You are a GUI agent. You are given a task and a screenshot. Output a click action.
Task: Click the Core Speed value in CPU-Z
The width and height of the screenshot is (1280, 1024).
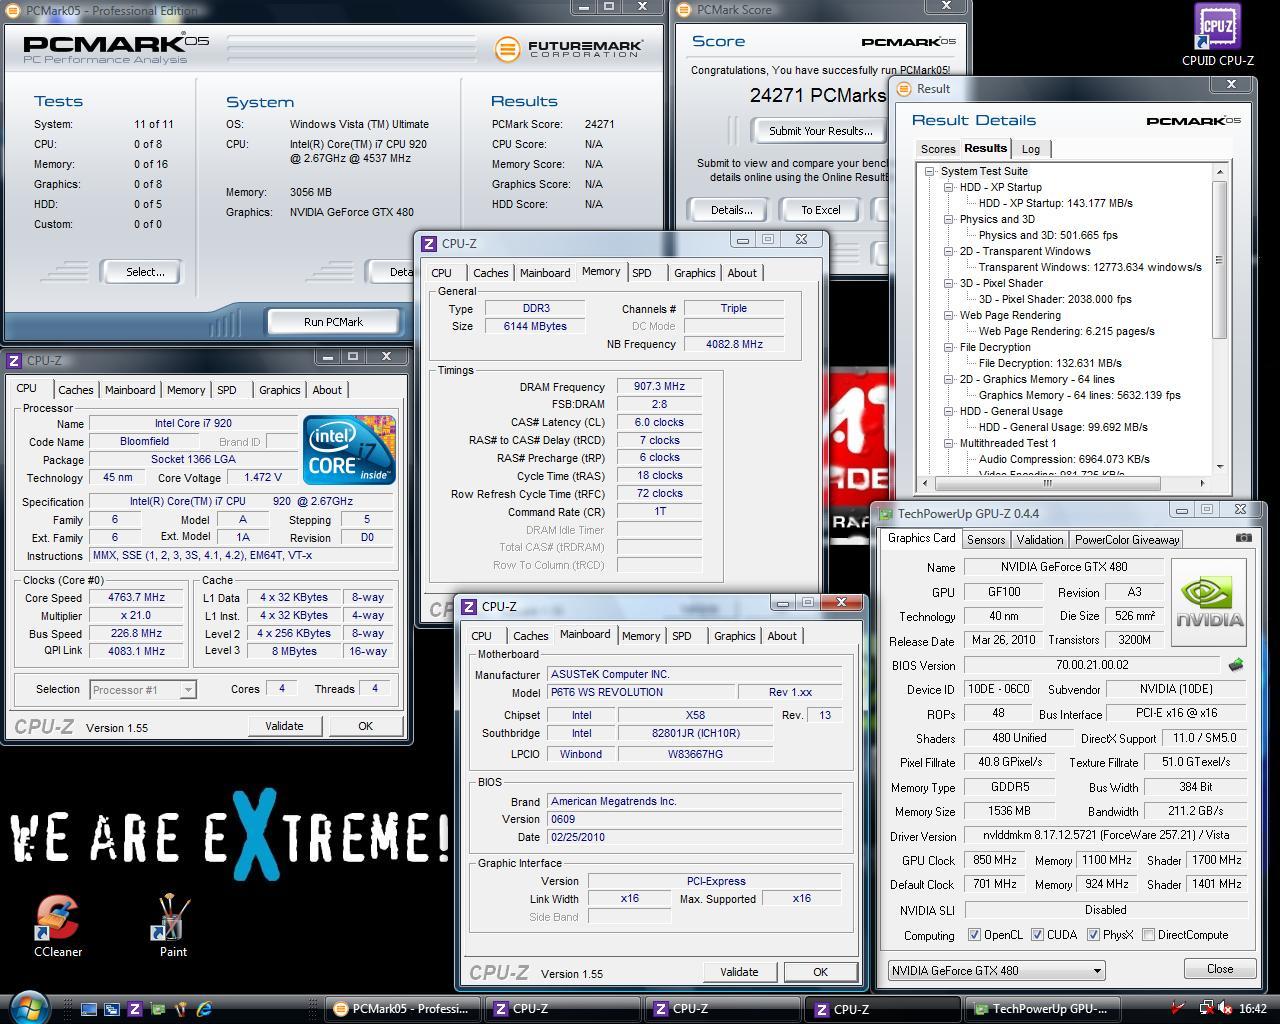pos(136,598)
